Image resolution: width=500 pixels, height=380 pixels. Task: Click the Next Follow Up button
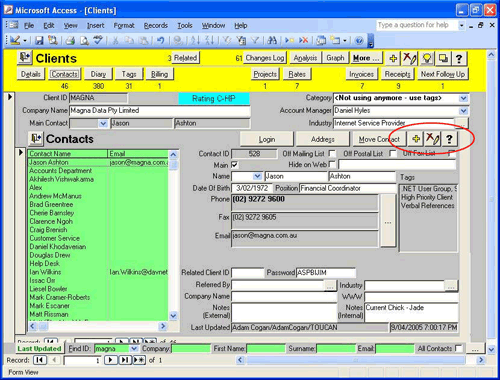coord(443,74)
